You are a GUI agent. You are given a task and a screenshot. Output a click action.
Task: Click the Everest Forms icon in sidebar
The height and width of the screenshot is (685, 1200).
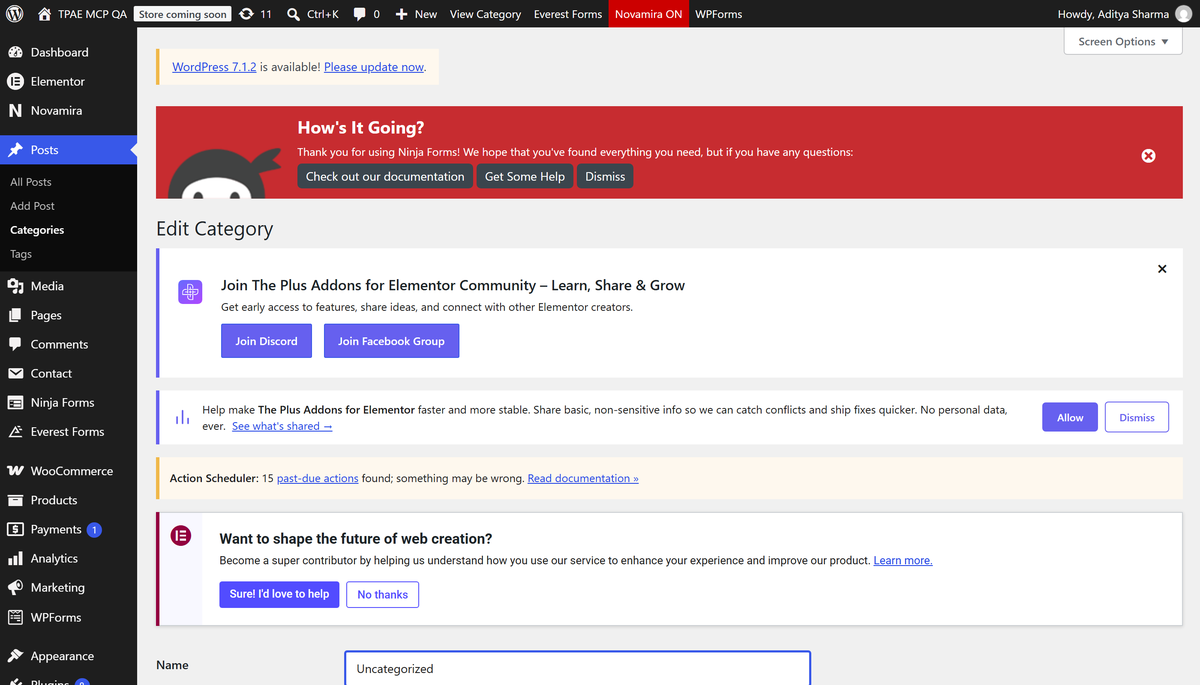pyautogui.click(x=15, y=432)
